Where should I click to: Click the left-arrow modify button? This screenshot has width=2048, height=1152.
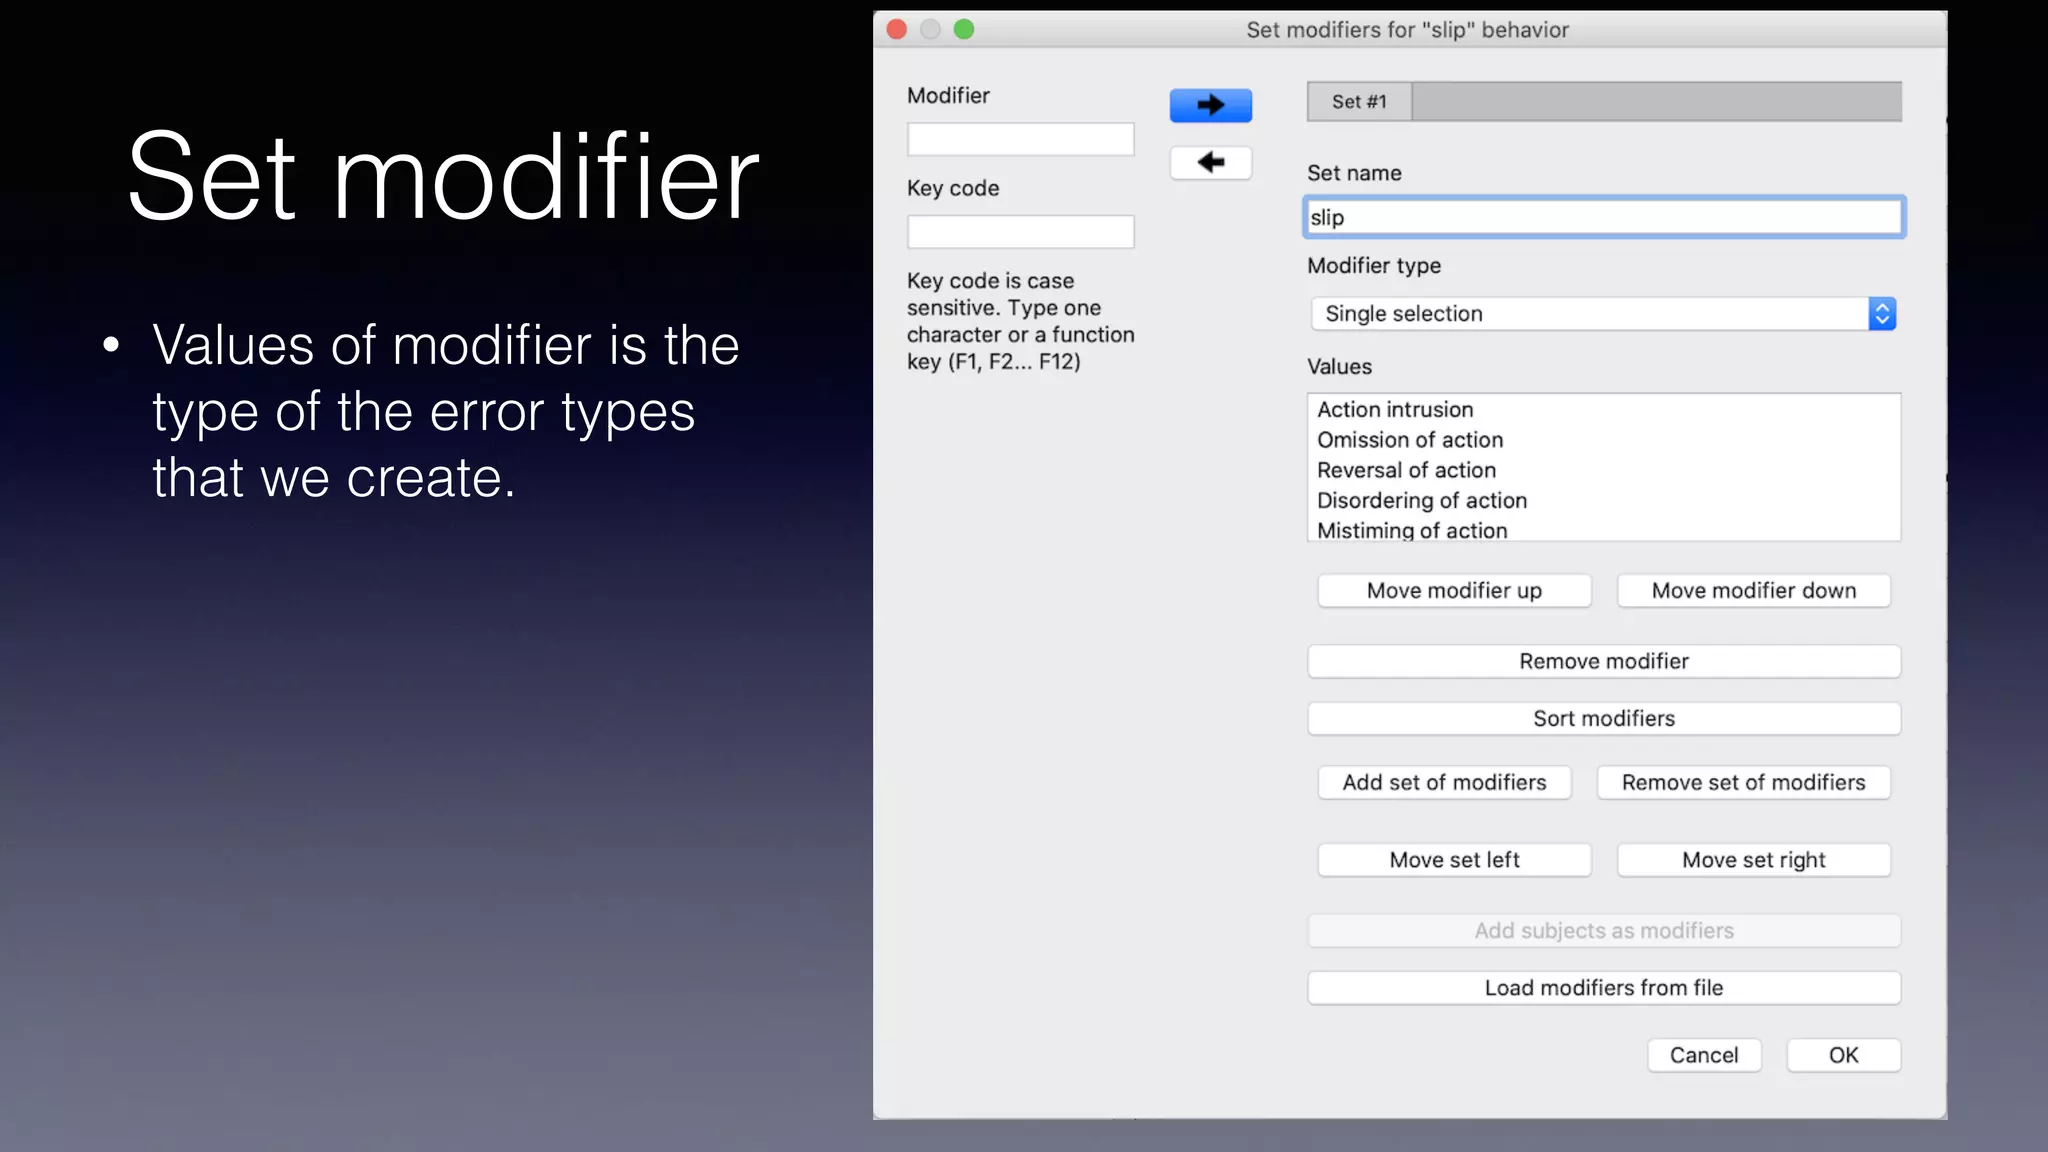pos(1210,162)
